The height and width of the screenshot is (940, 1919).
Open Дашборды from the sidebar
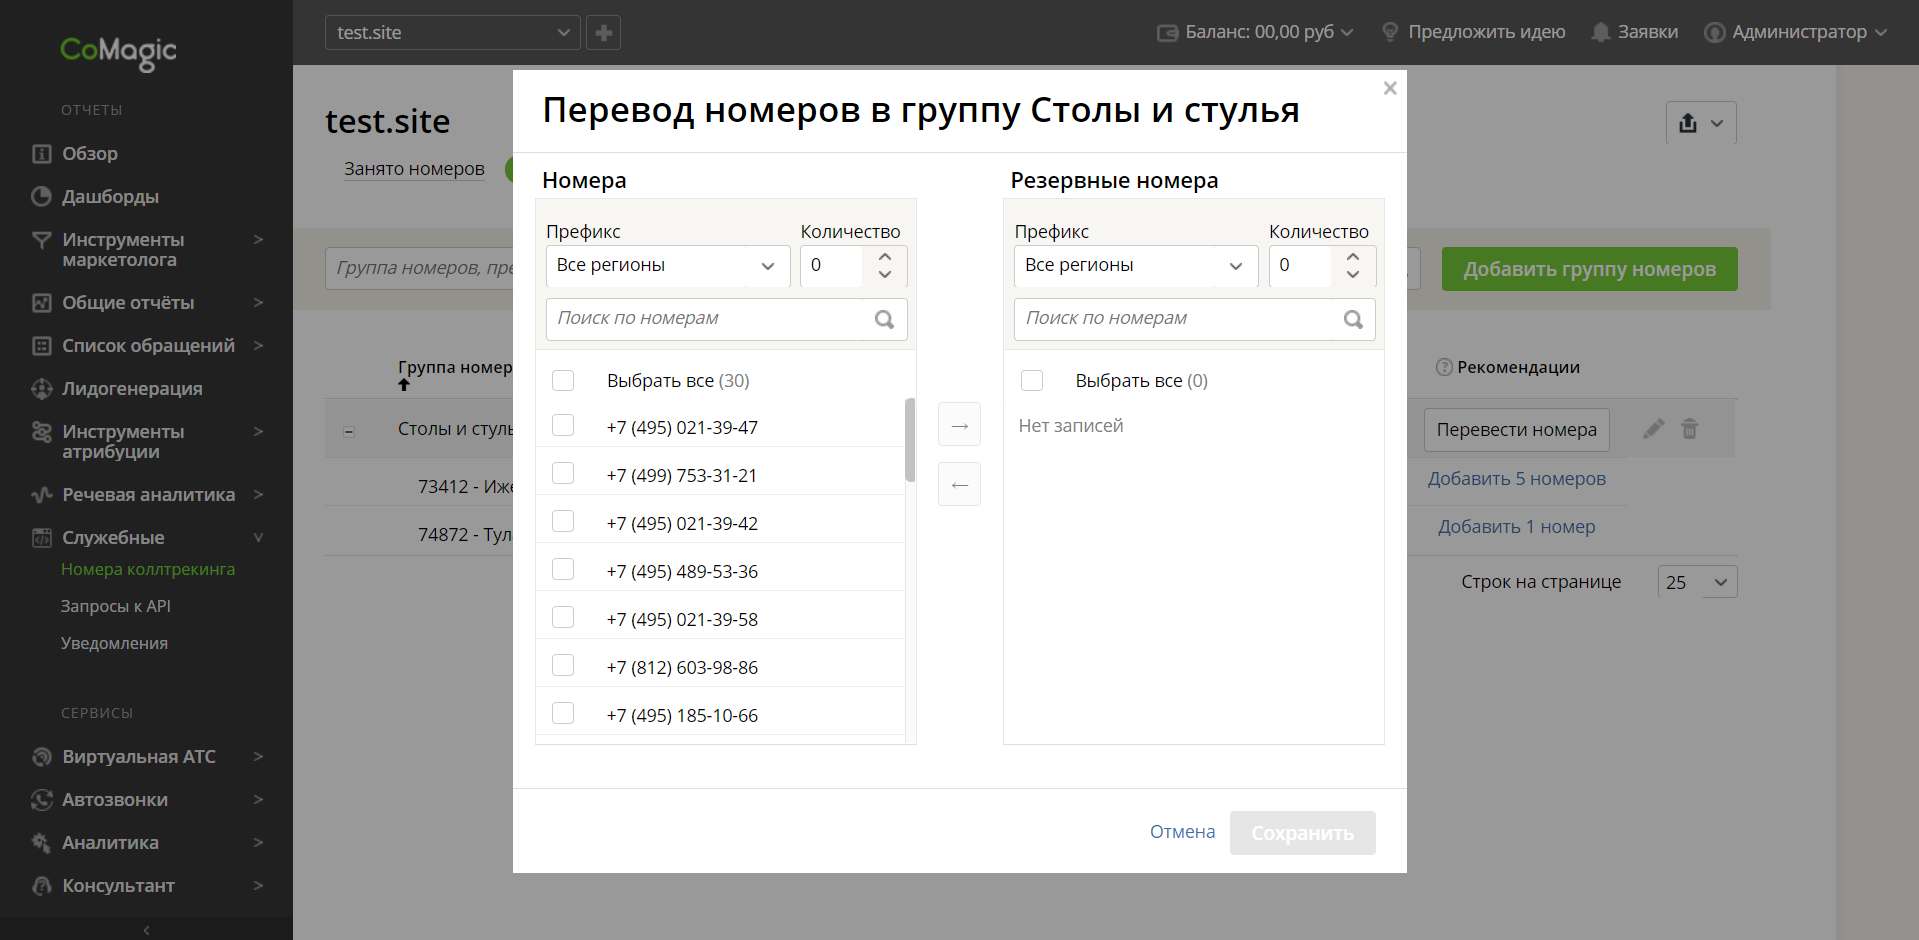tap(110, 197)
